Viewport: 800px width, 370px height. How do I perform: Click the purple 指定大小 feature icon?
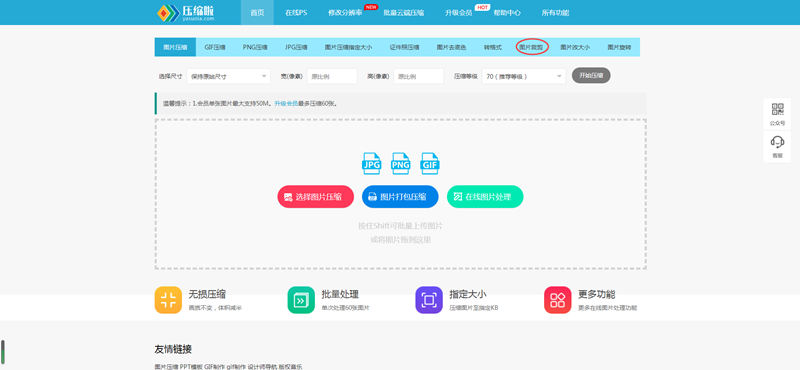429,300
